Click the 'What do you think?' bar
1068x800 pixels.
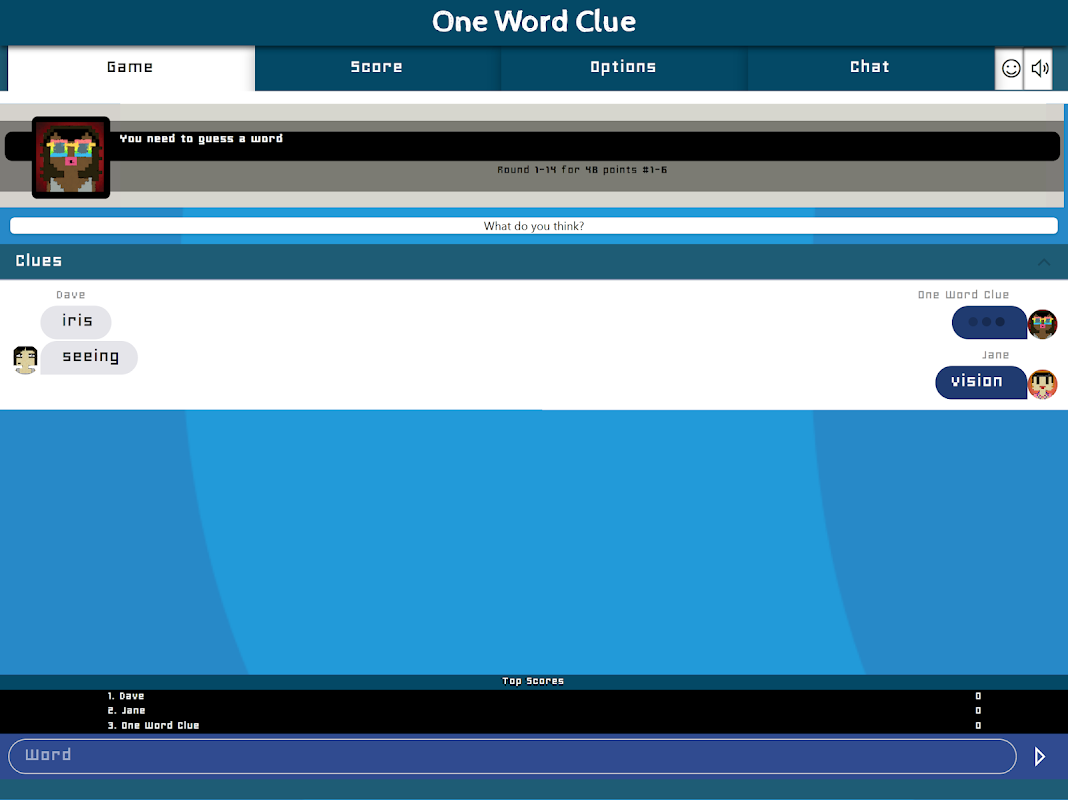(534, 226)
